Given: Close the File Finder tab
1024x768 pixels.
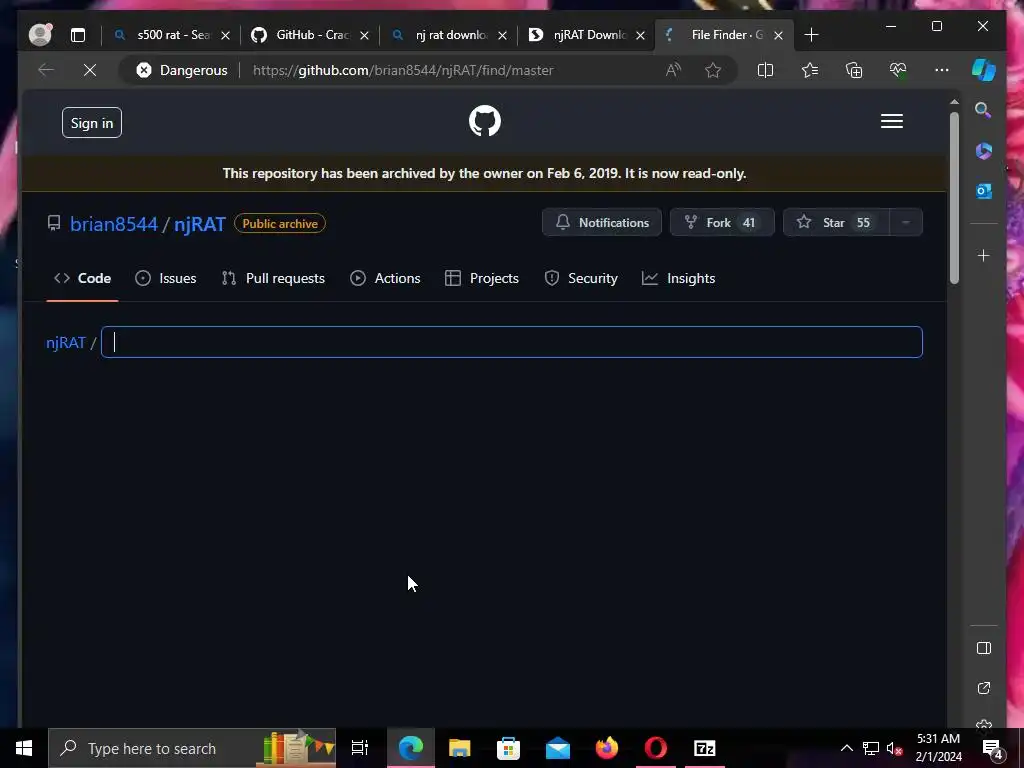Looking at the screenshot, I should pos(778,35).
